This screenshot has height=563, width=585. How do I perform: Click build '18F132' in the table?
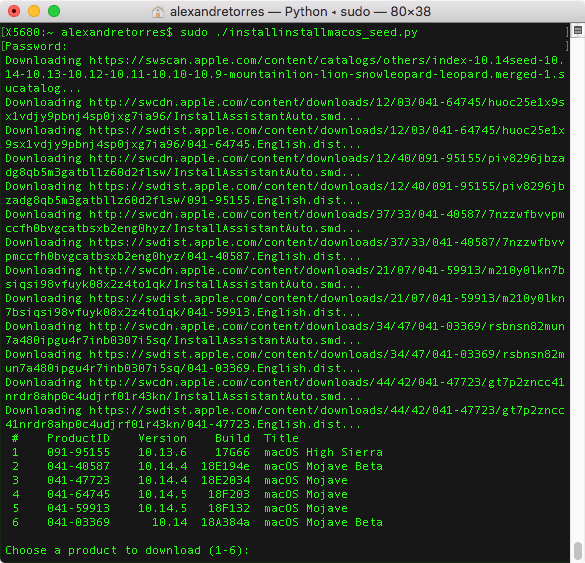pos(229,508)
